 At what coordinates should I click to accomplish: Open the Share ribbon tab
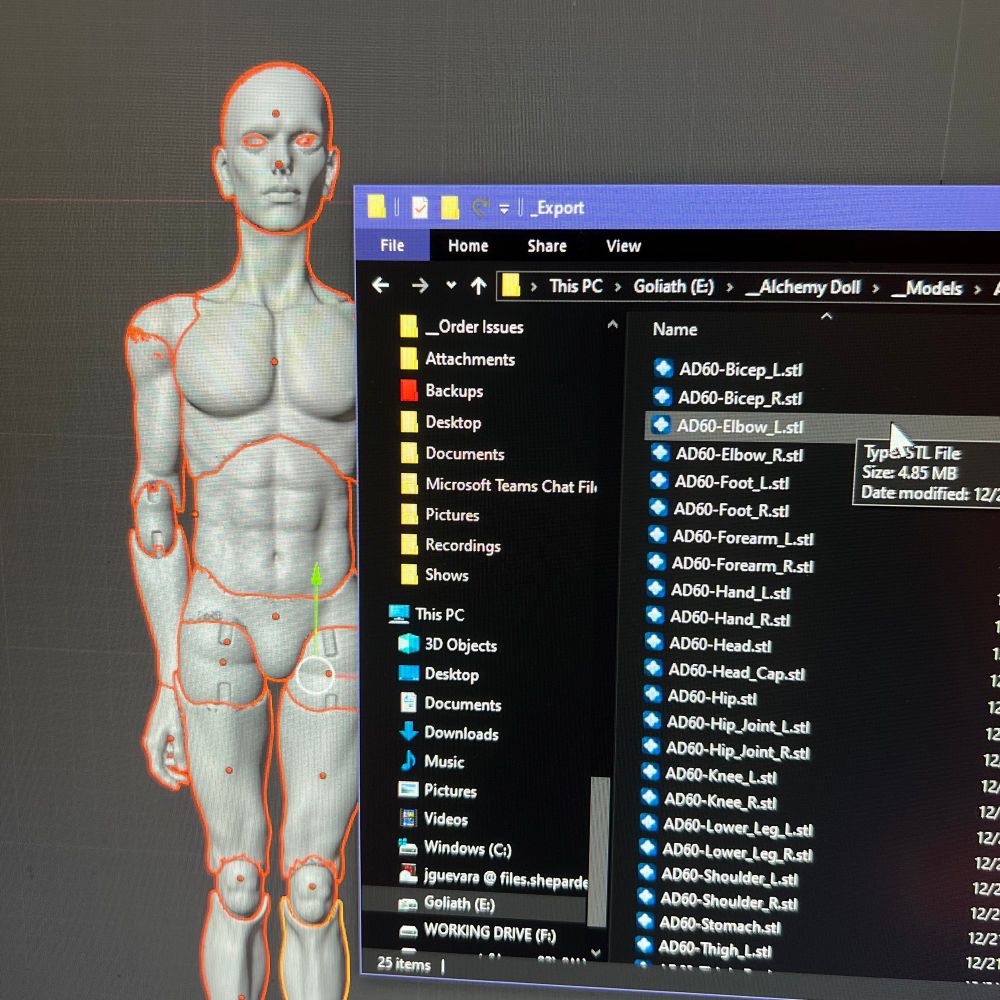(547, 246)
